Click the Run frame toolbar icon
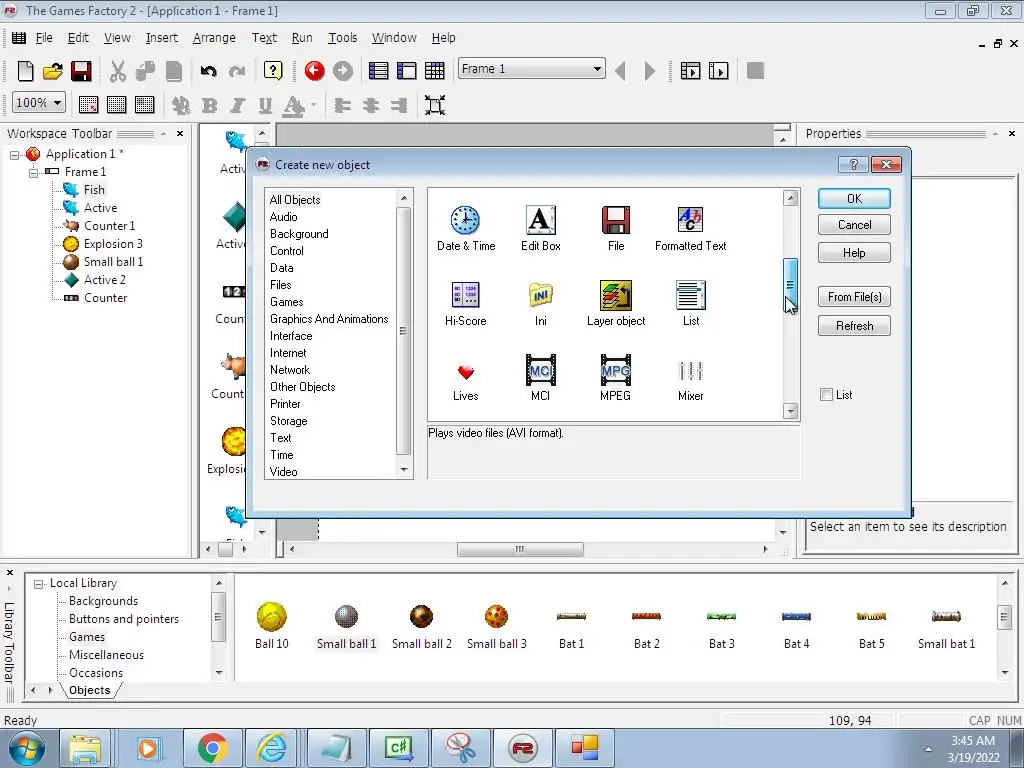 click(718, 71)
